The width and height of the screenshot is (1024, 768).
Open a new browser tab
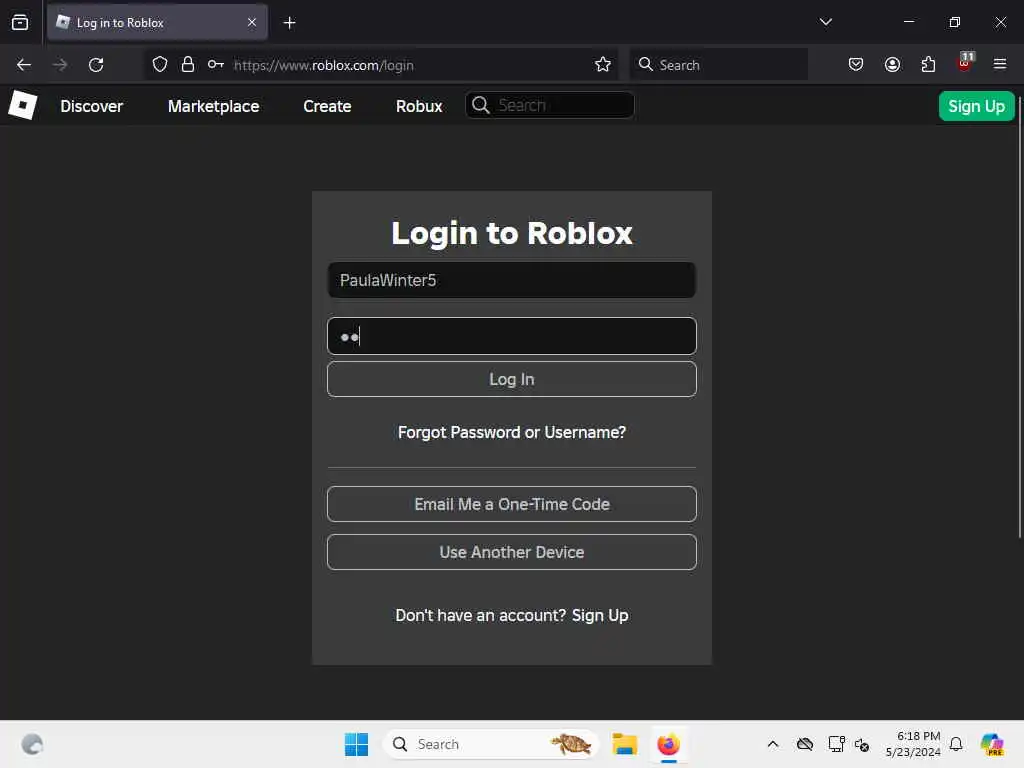click(289, 23)
